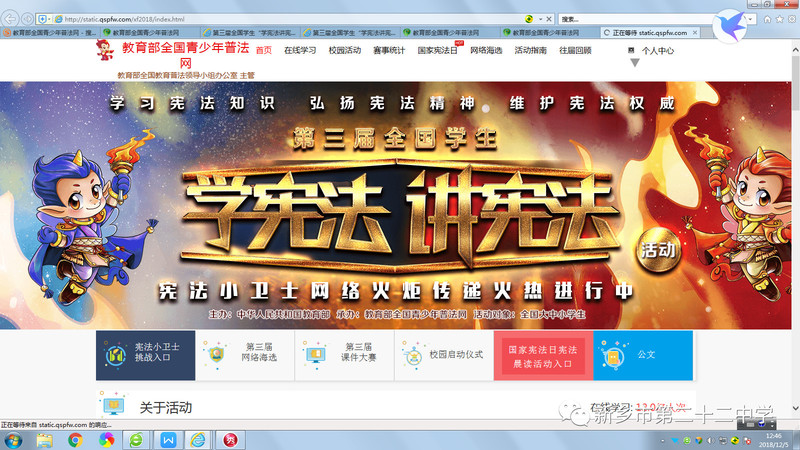Open the Internet Explorer taskbar icon

click(197, 440)
